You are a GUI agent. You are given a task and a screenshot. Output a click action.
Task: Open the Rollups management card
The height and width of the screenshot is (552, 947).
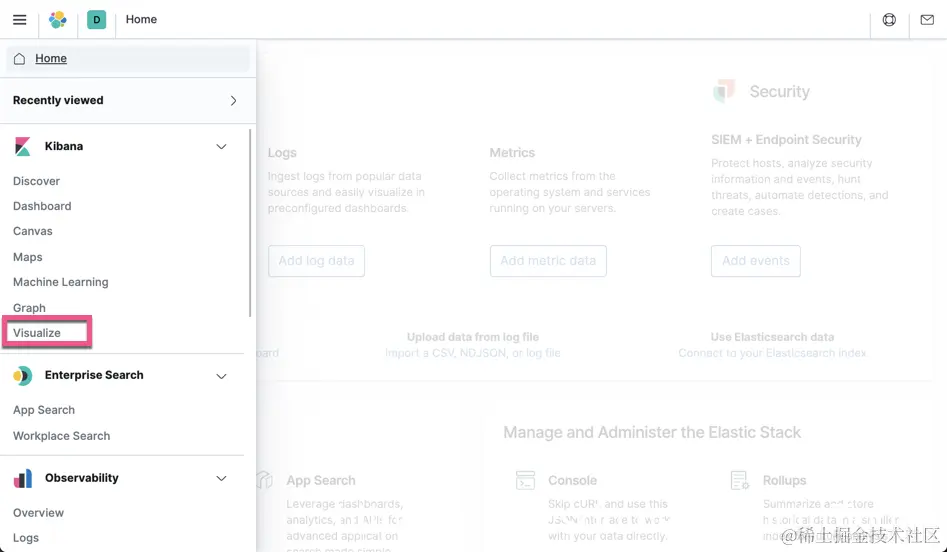(784, 481)
